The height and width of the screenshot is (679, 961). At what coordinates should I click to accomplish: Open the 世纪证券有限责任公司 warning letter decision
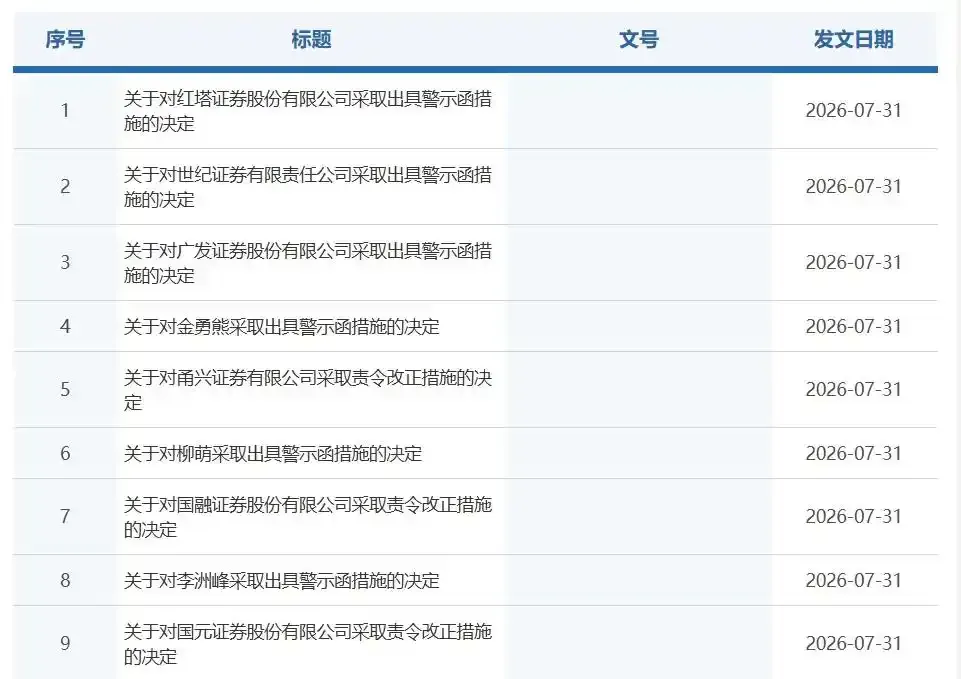pos(308,187)
